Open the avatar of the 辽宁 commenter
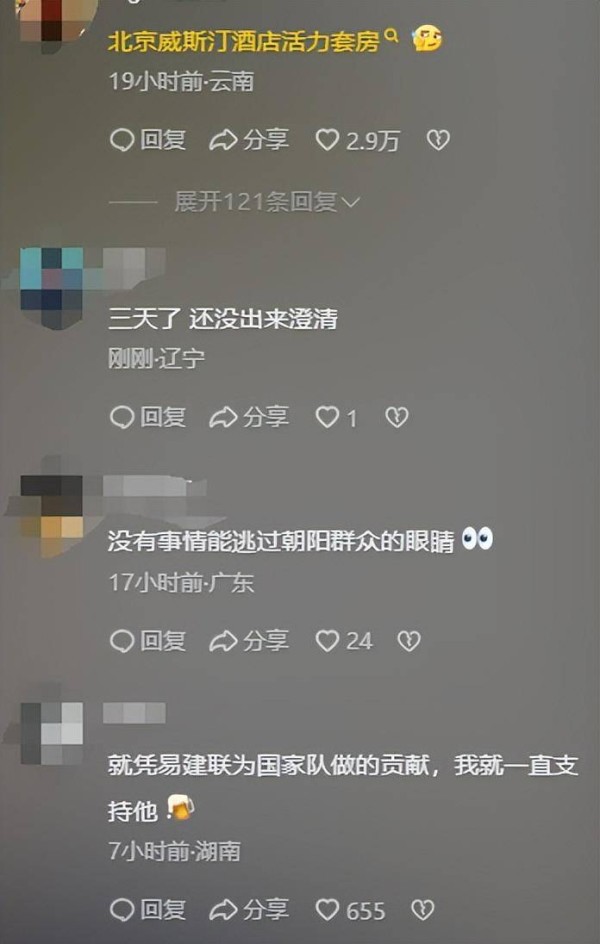 (51, 288)
